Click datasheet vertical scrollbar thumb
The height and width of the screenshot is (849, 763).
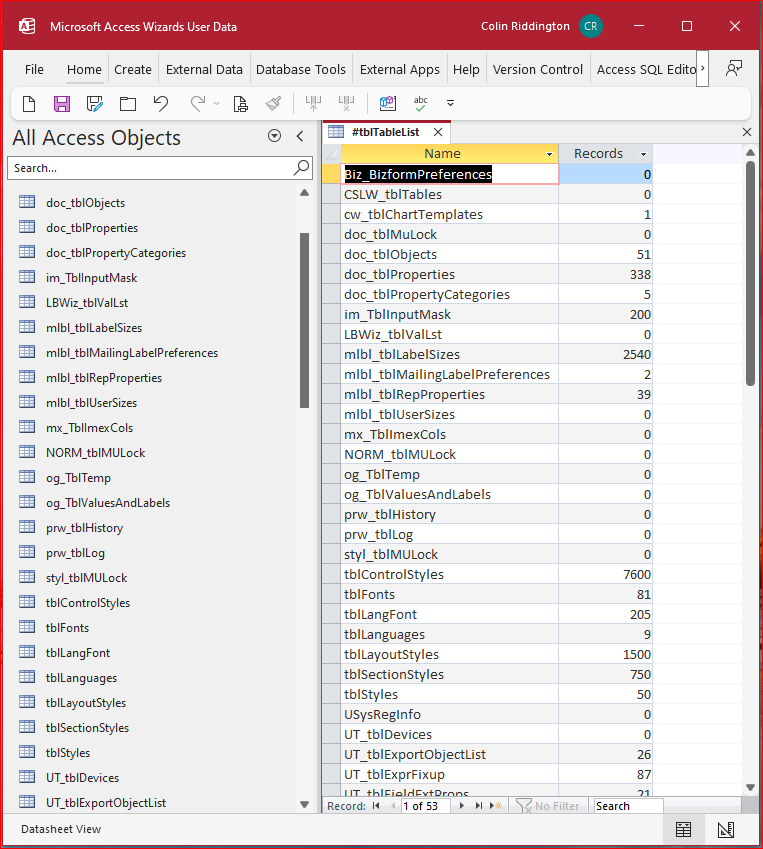tap(750, 273)
